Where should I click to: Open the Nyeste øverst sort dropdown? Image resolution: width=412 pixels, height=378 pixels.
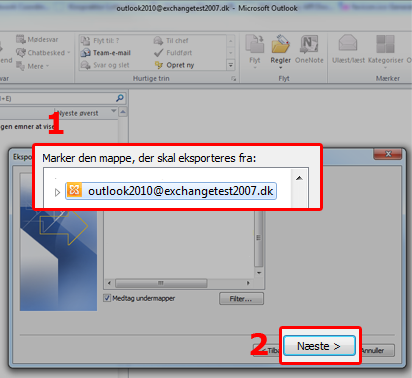[x=114, y=111]
